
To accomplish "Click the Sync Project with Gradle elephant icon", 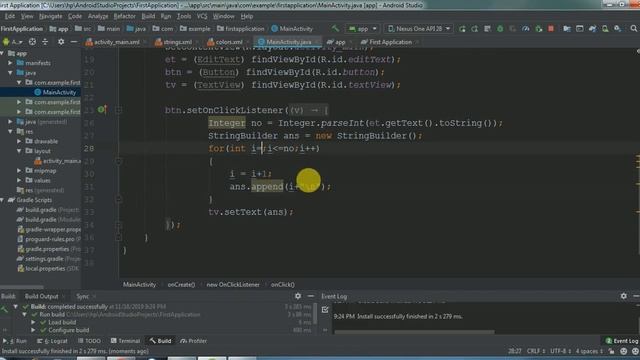I will [x=592, y=29].
